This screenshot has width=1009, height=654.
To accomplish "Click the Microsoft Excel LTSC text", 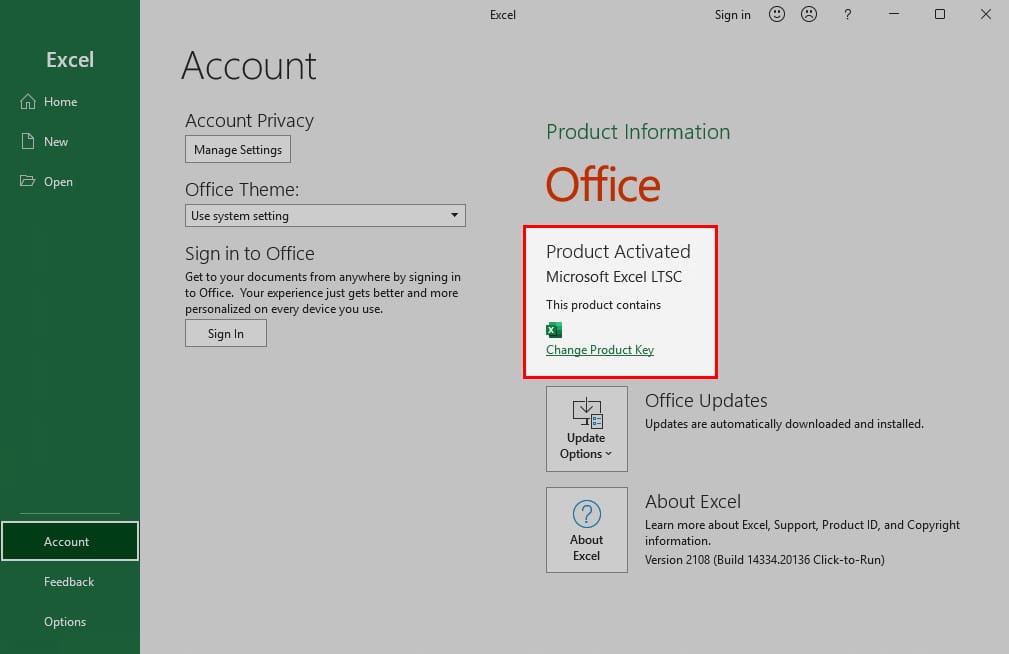I will click(x=614, y=277).
